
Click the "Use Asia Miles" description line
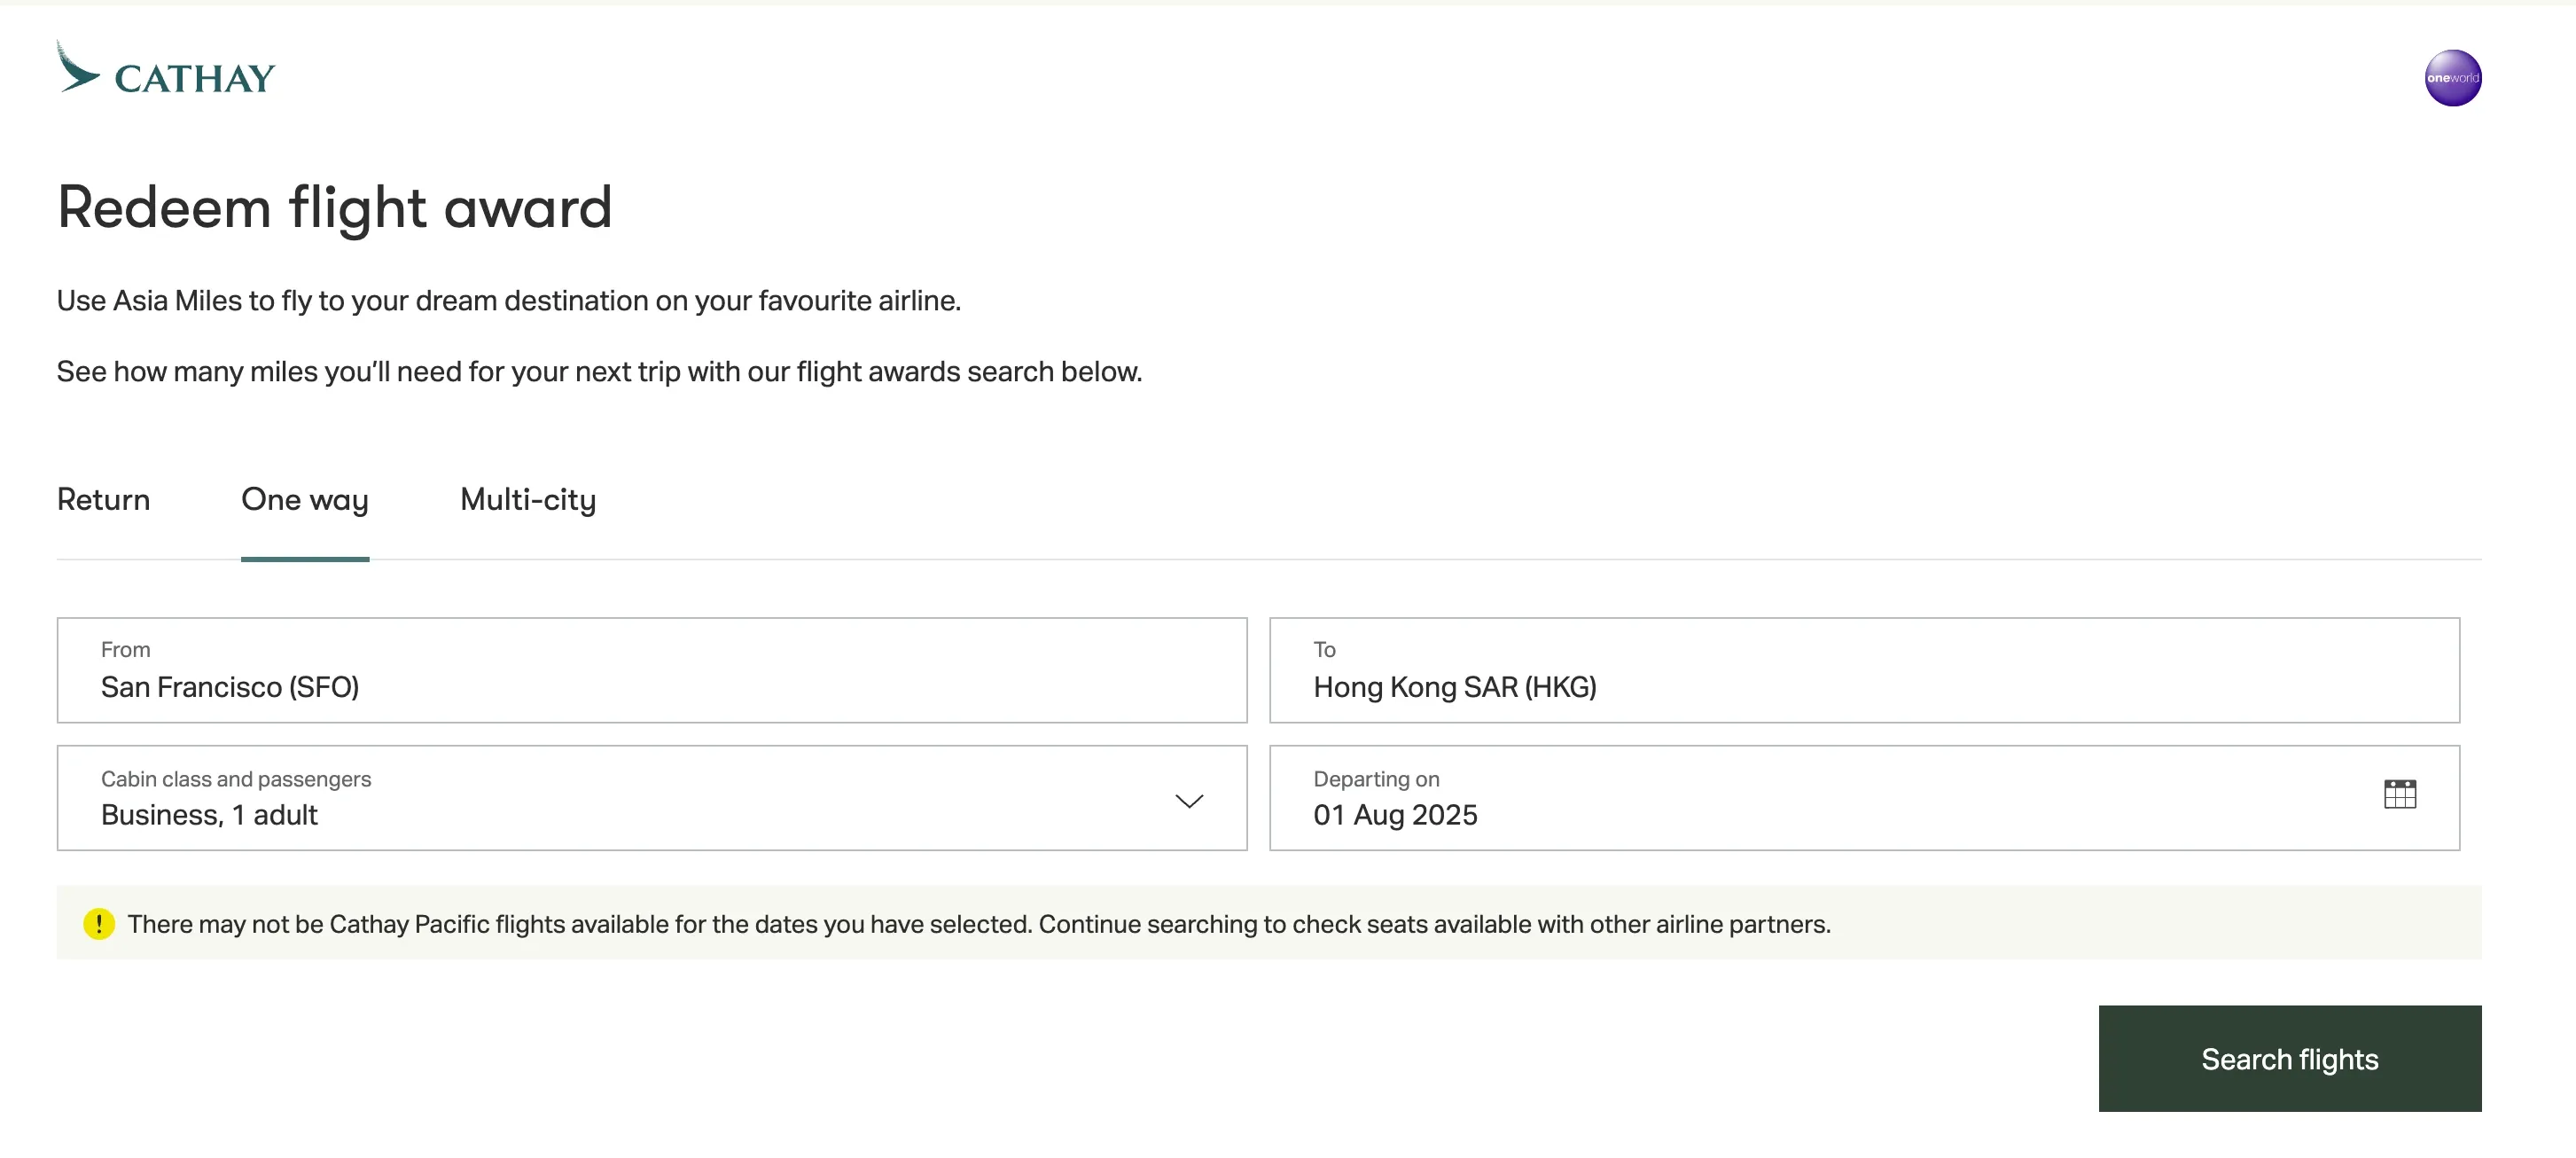[x=508, y=301]
